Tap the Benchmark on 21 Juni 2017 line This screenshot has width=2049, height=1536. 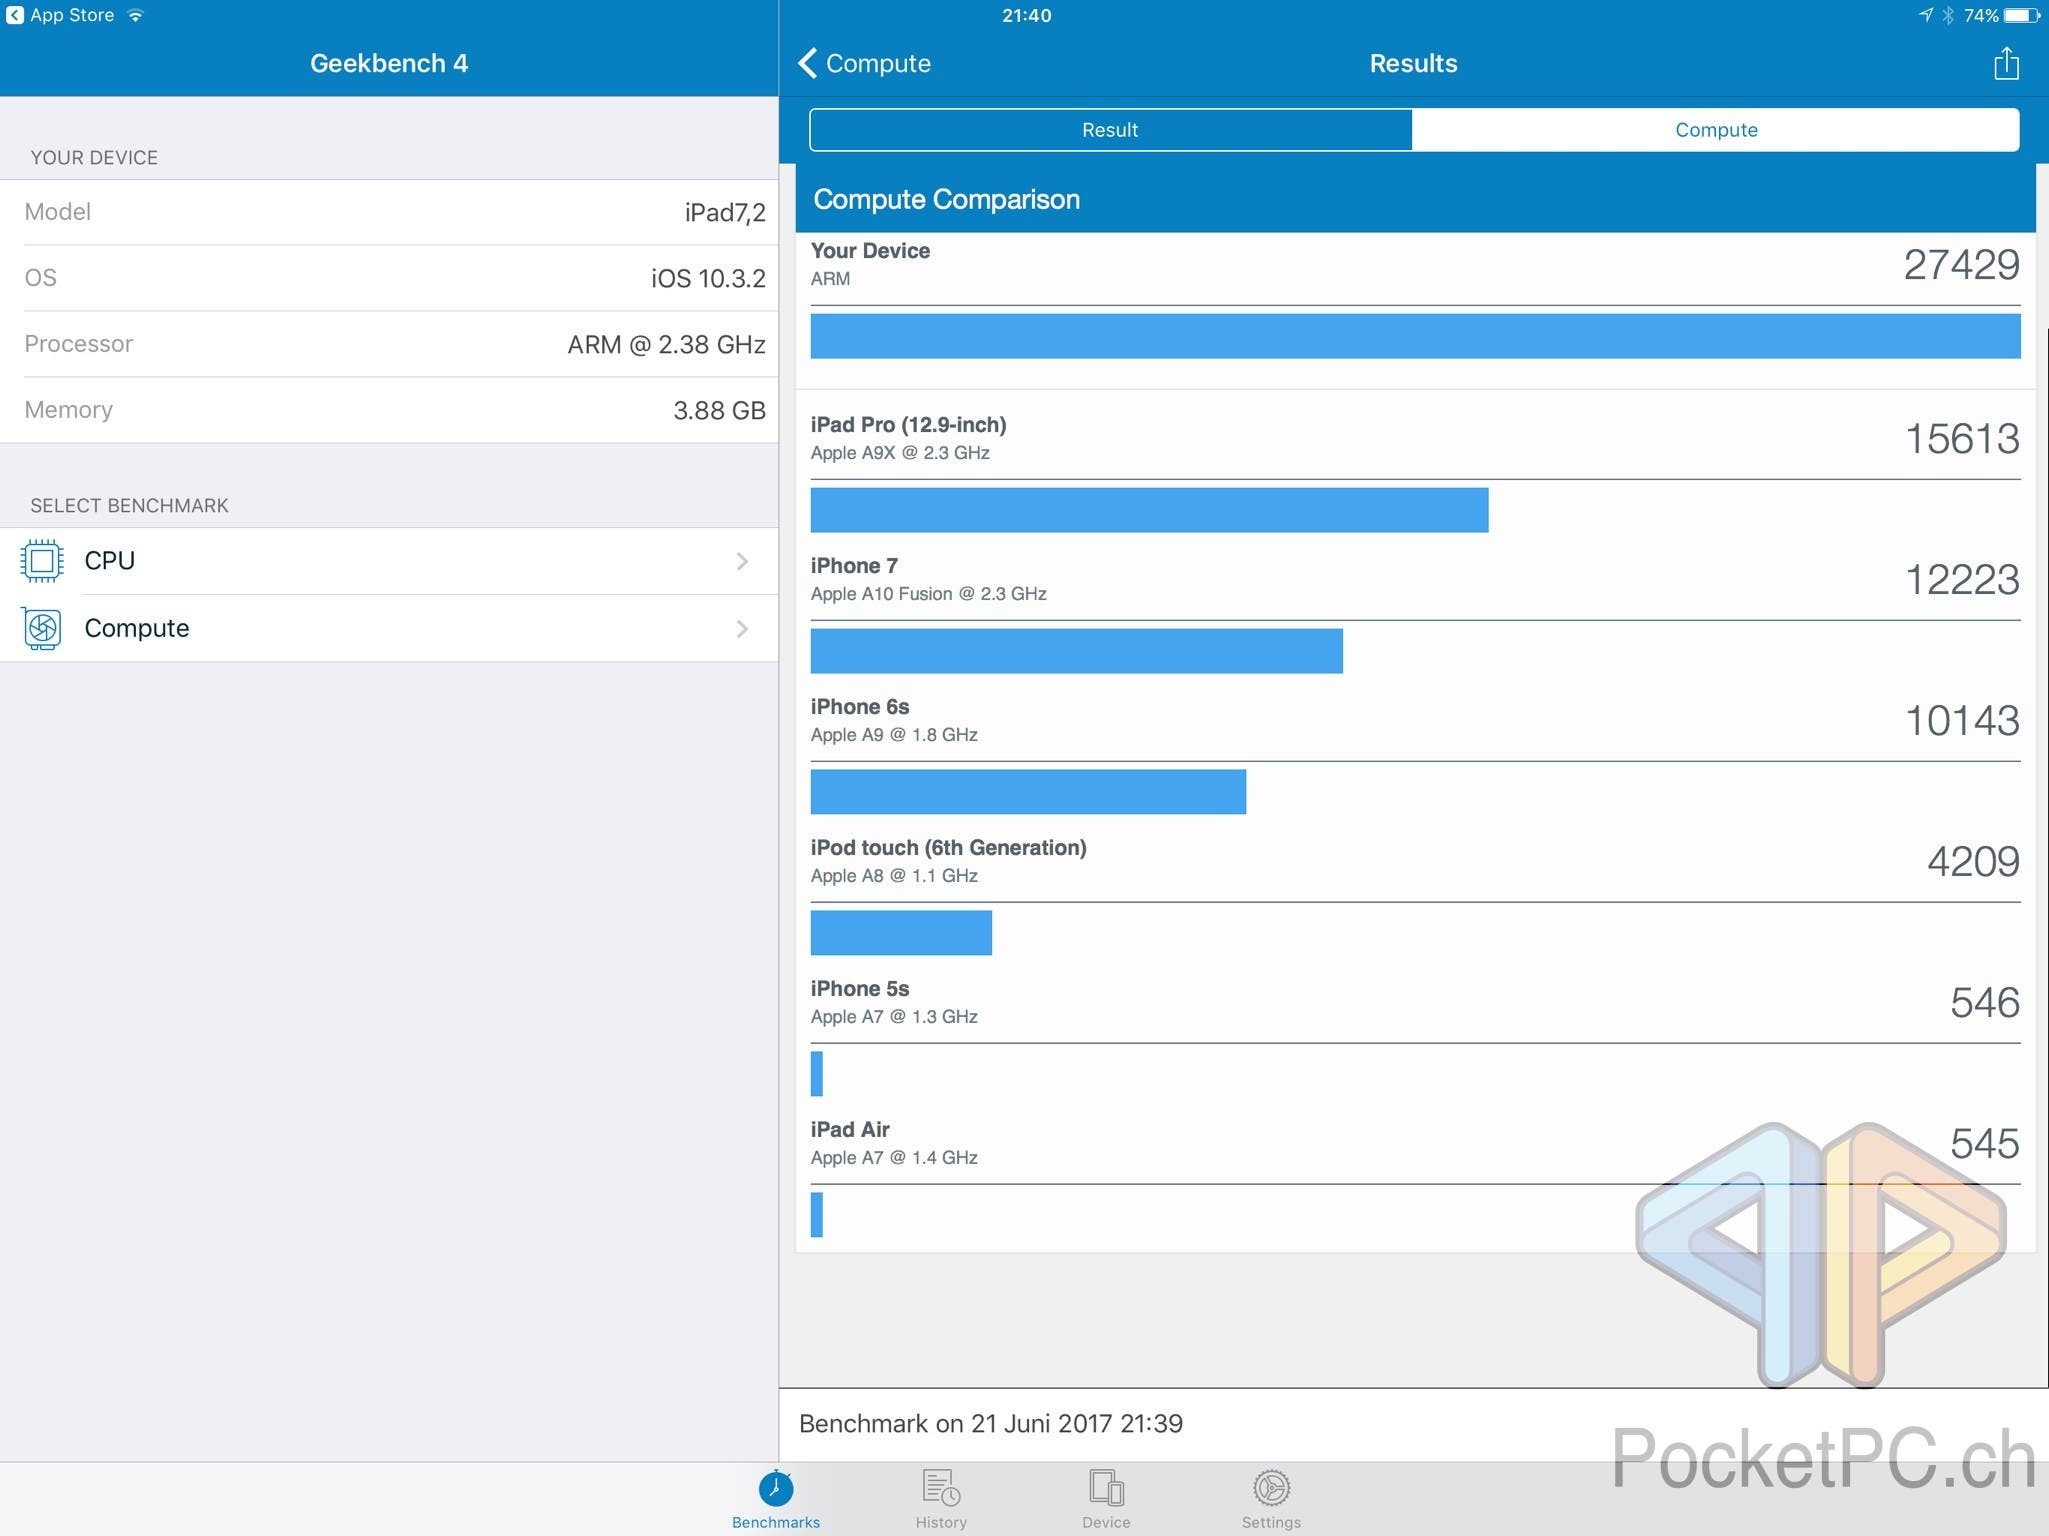[x=990, y=1424]
